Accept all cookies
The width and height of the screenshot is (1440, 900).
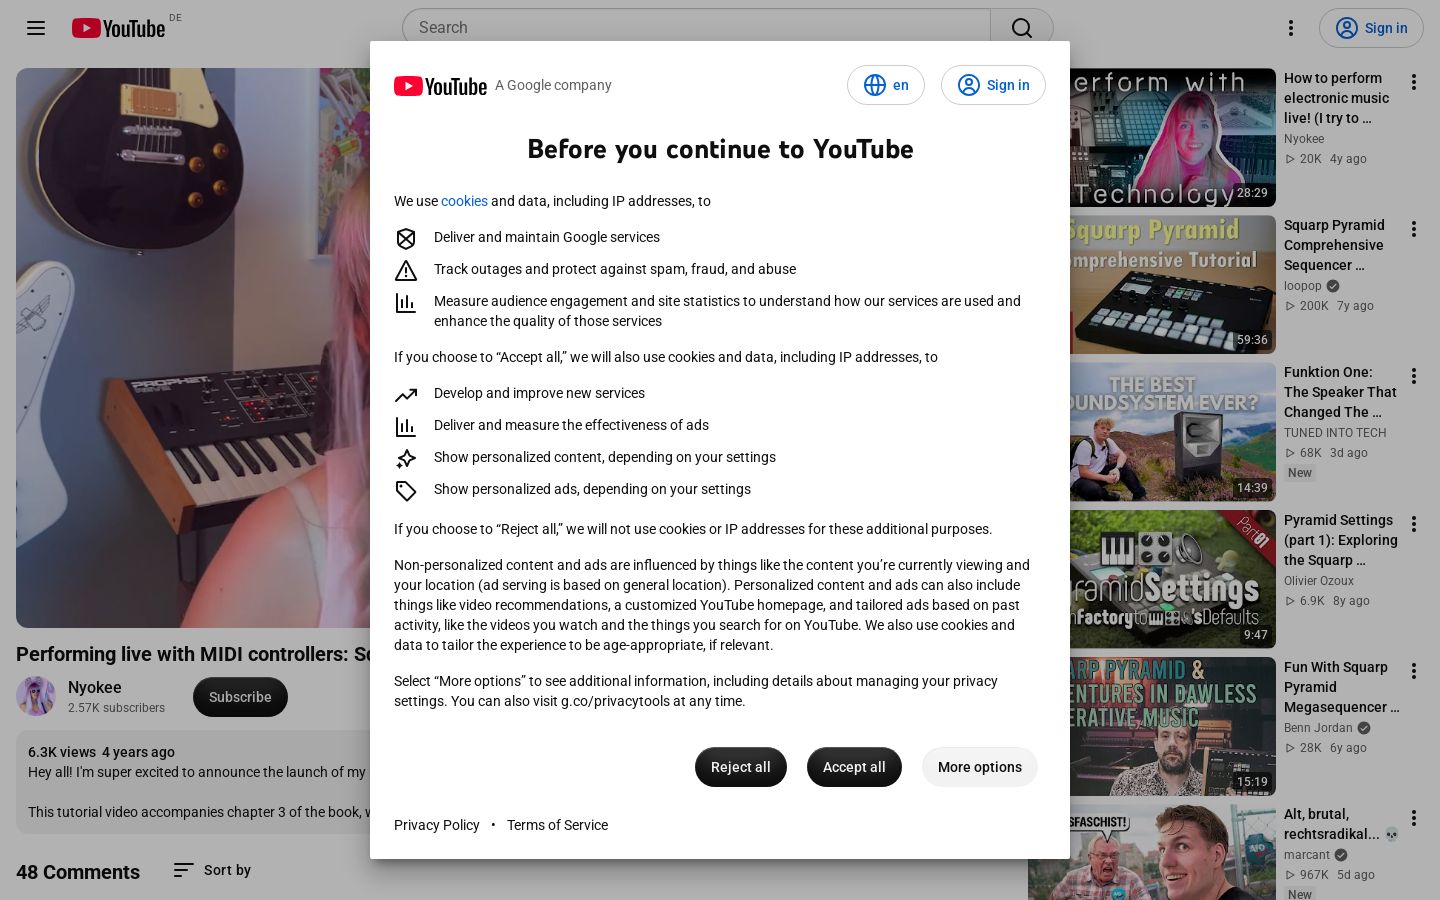(x=854, y=767)
